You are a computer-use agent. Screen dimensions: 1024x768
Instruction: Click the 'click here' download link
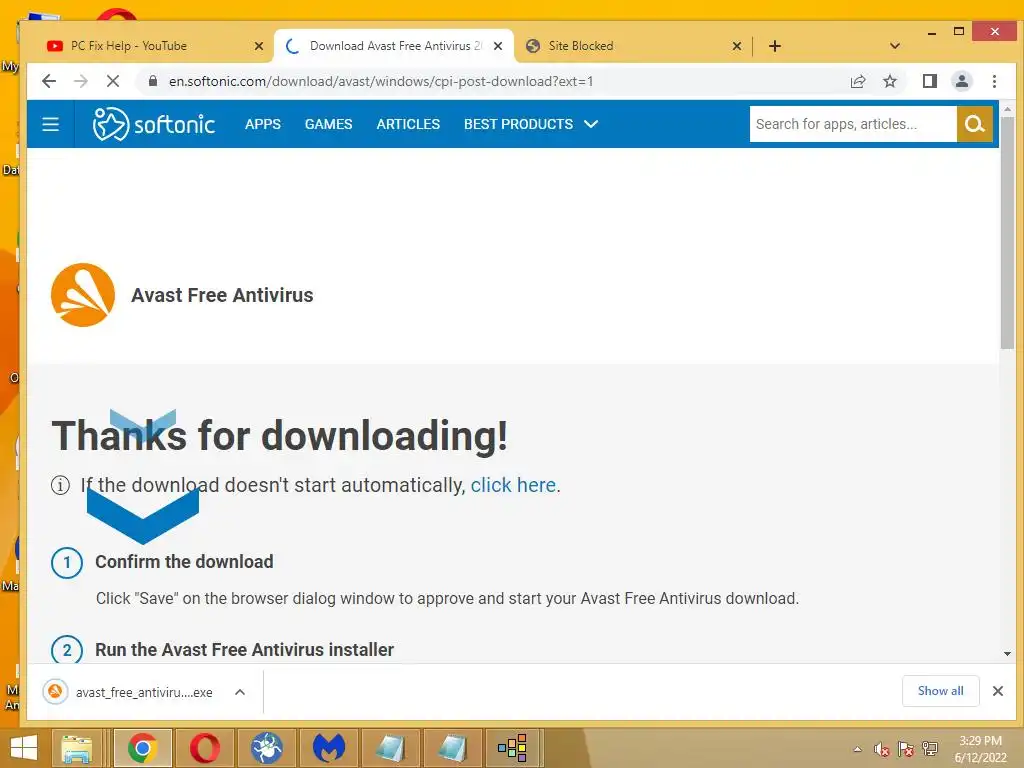point(513,485)
